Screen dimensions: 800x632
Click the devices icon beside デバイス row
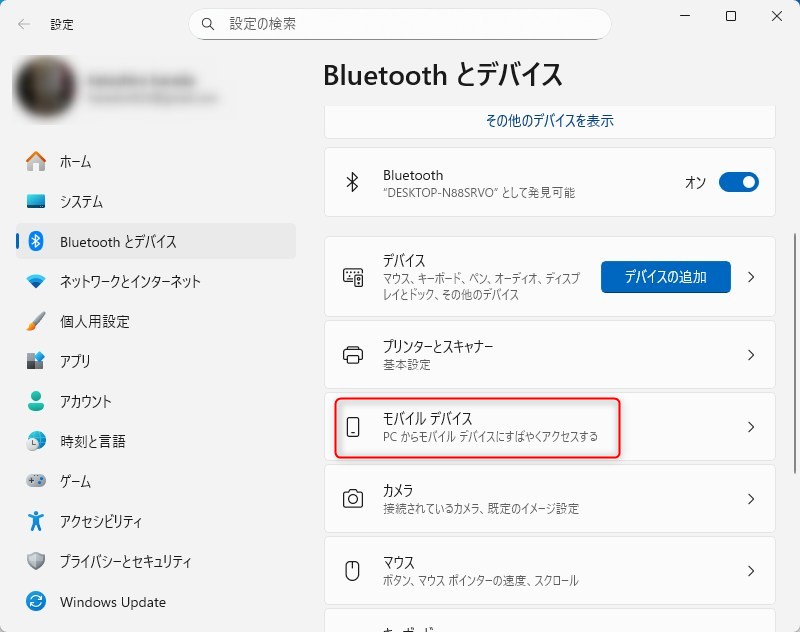pos(352,277)
